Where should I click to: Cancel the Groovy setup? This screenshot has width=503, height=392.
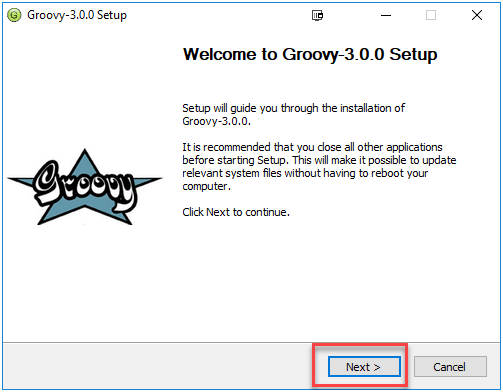(x=450, y=367)
